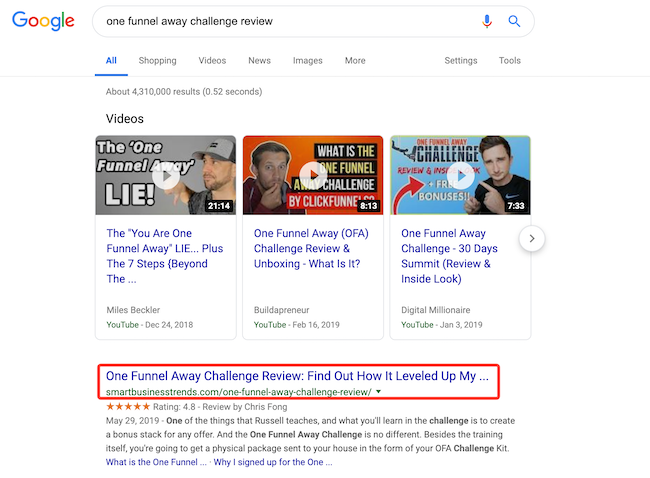Screen dimensions: 650x478
Task: Click the 'About 4,310,000 results' text
Action: pos(184,92)
